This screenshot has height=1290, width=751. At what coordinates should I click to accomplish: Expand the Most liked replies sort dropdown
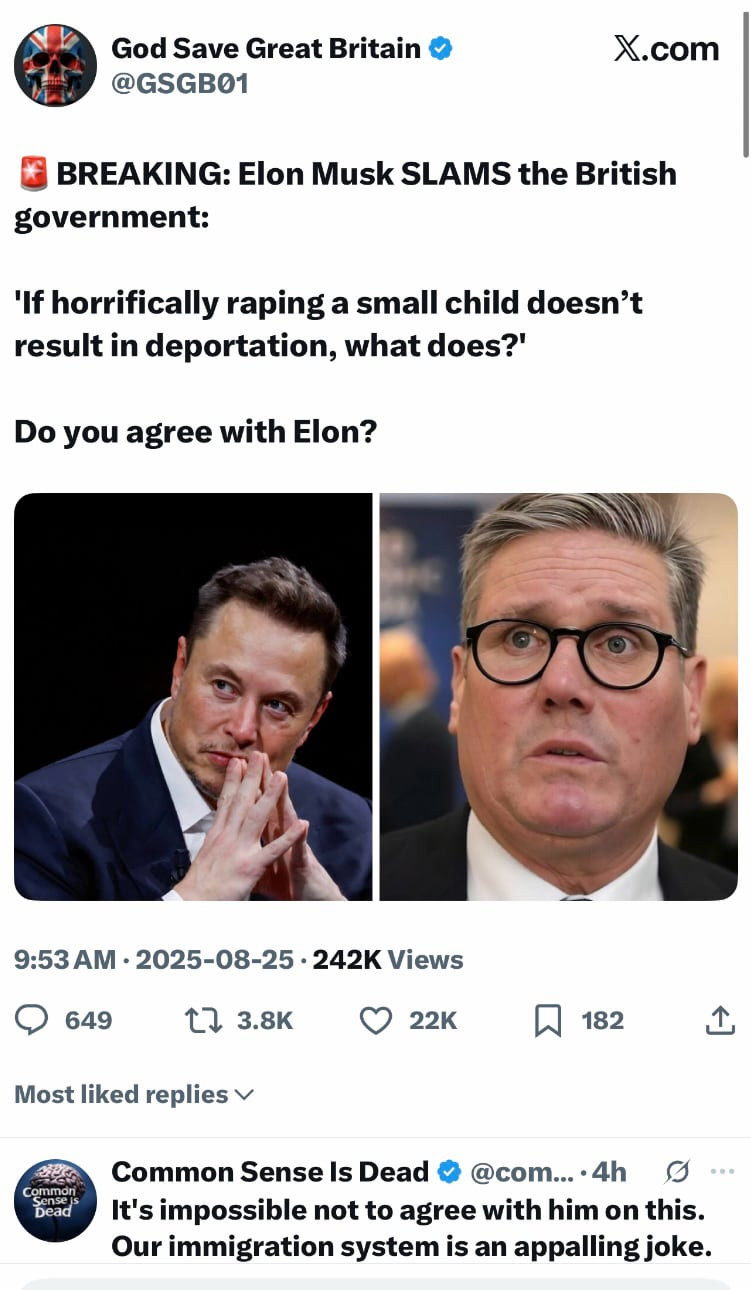pyautogui.click(x=134, y=1095)
